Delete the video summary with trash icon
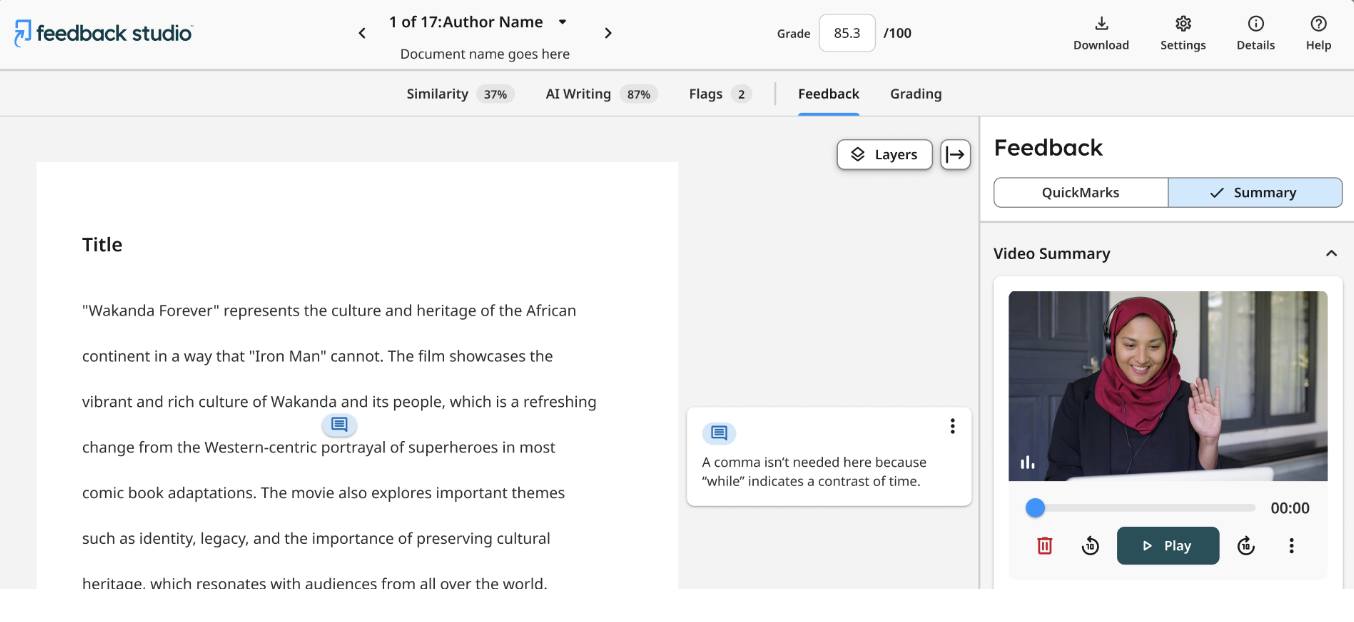 [1044, 546]
